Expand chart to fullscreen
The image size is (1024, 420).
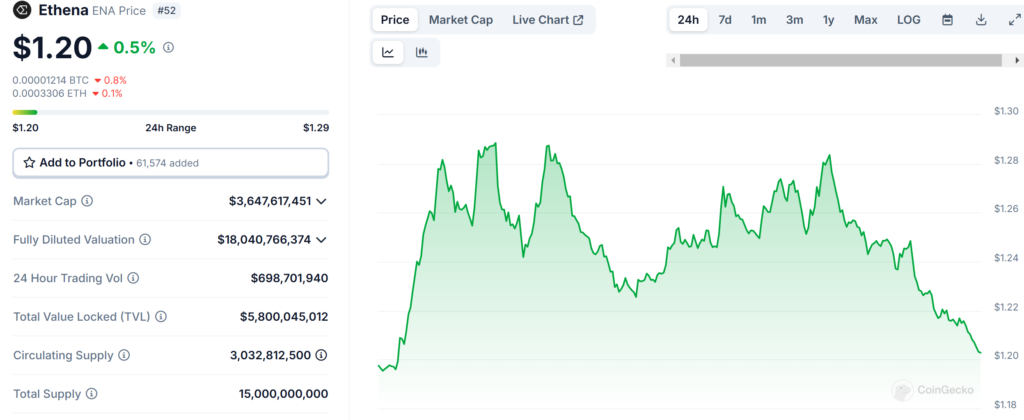click(1014, 20)
